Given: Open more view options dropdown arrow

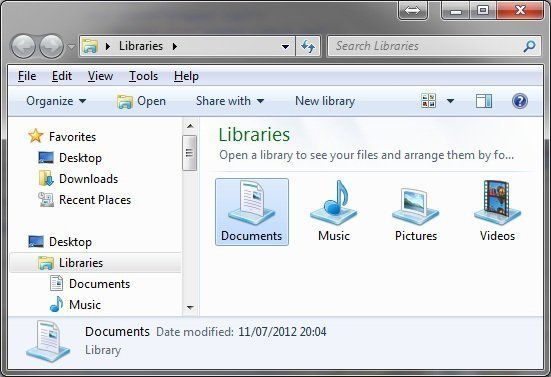Looking at the screenshot, I should tap(450, 101).
